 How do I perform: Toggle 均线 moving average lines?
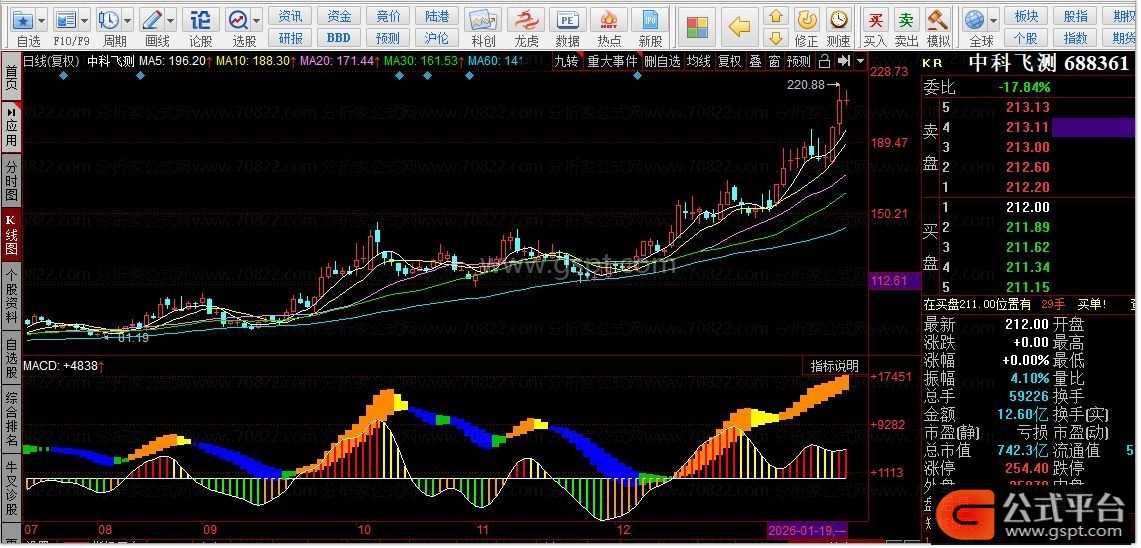[x=699, y=61]
